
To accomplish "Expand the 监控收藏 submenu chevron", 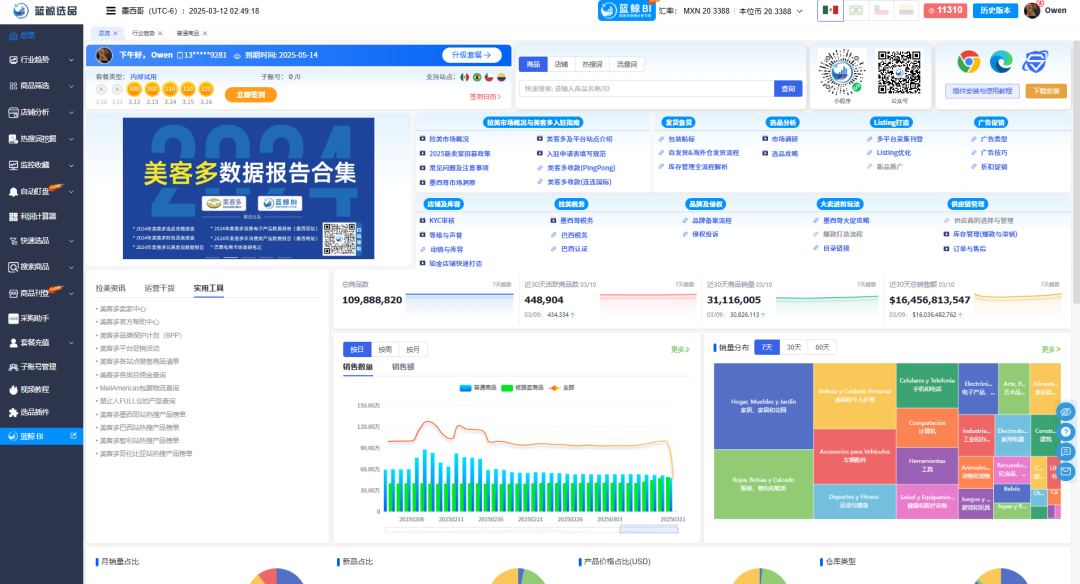I will [71, 165].
